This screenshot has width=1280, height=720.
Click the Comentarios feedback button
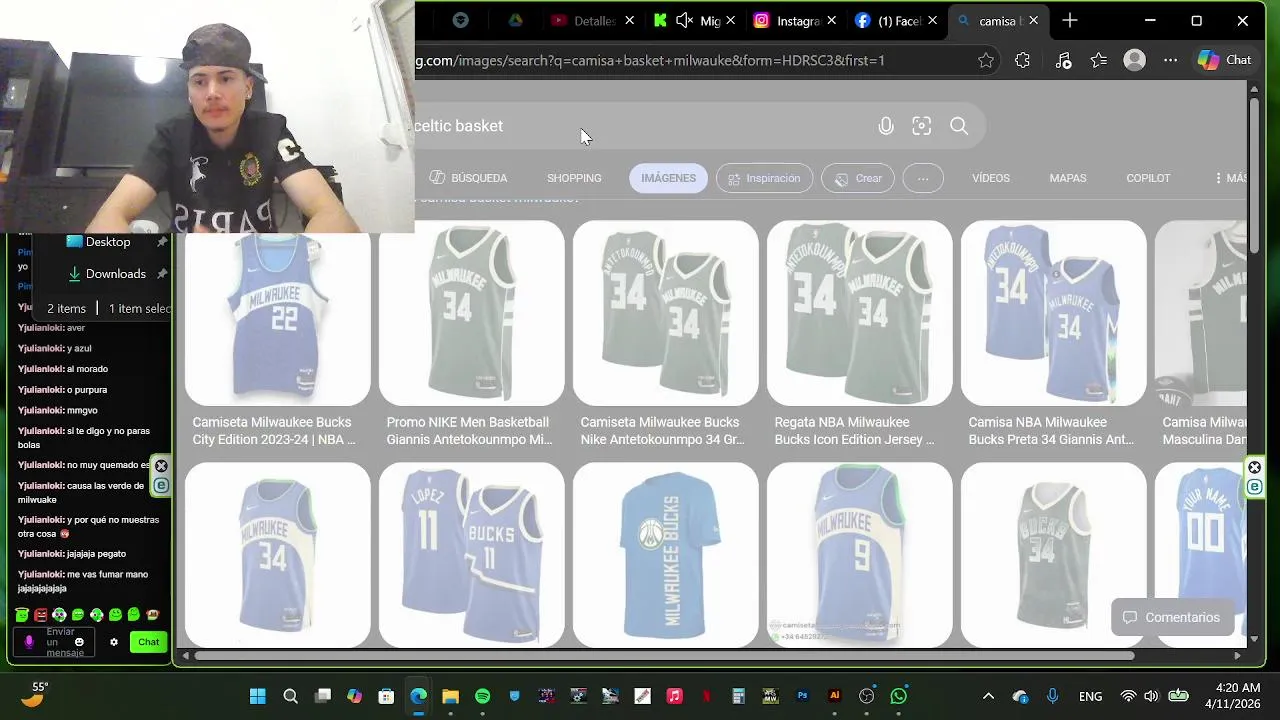(x=1171, y=618)
